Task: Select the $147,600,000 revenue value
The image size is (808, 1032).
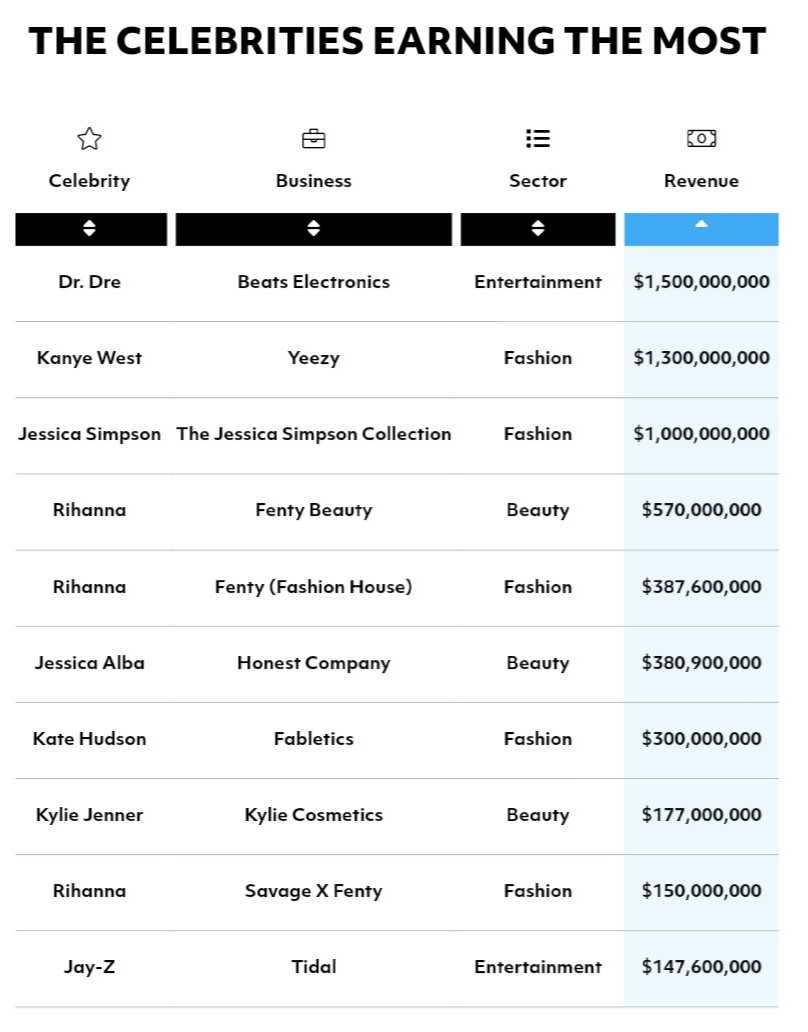Action: [x=701, y=967]
